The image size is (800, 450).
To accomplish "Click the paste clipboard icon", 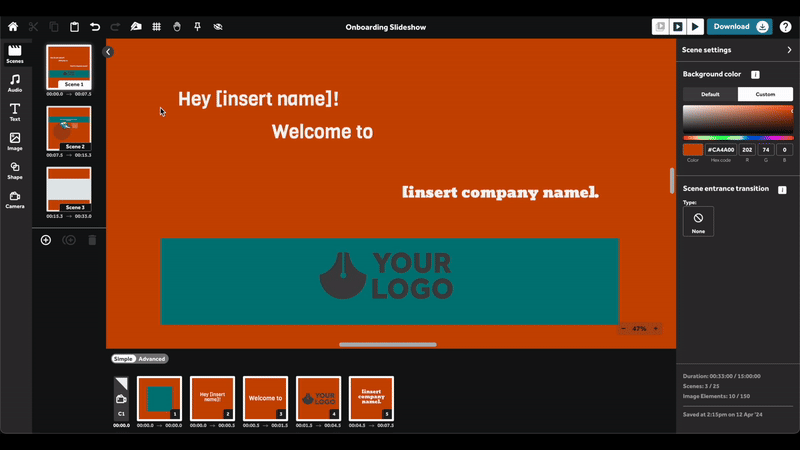I will coord(74,27).
